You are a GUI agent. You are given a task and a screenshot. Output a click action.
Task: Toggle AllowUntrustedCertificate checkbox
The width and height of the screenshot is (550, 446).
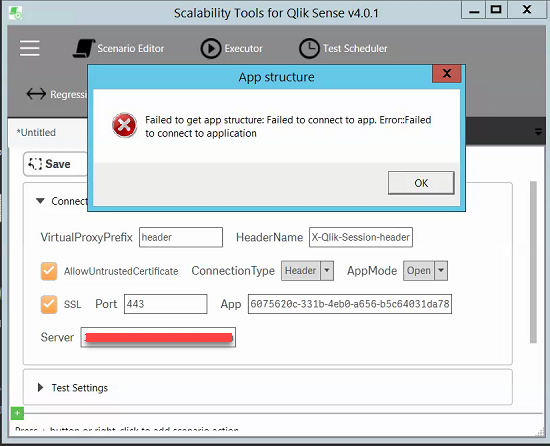click(49, 271)
